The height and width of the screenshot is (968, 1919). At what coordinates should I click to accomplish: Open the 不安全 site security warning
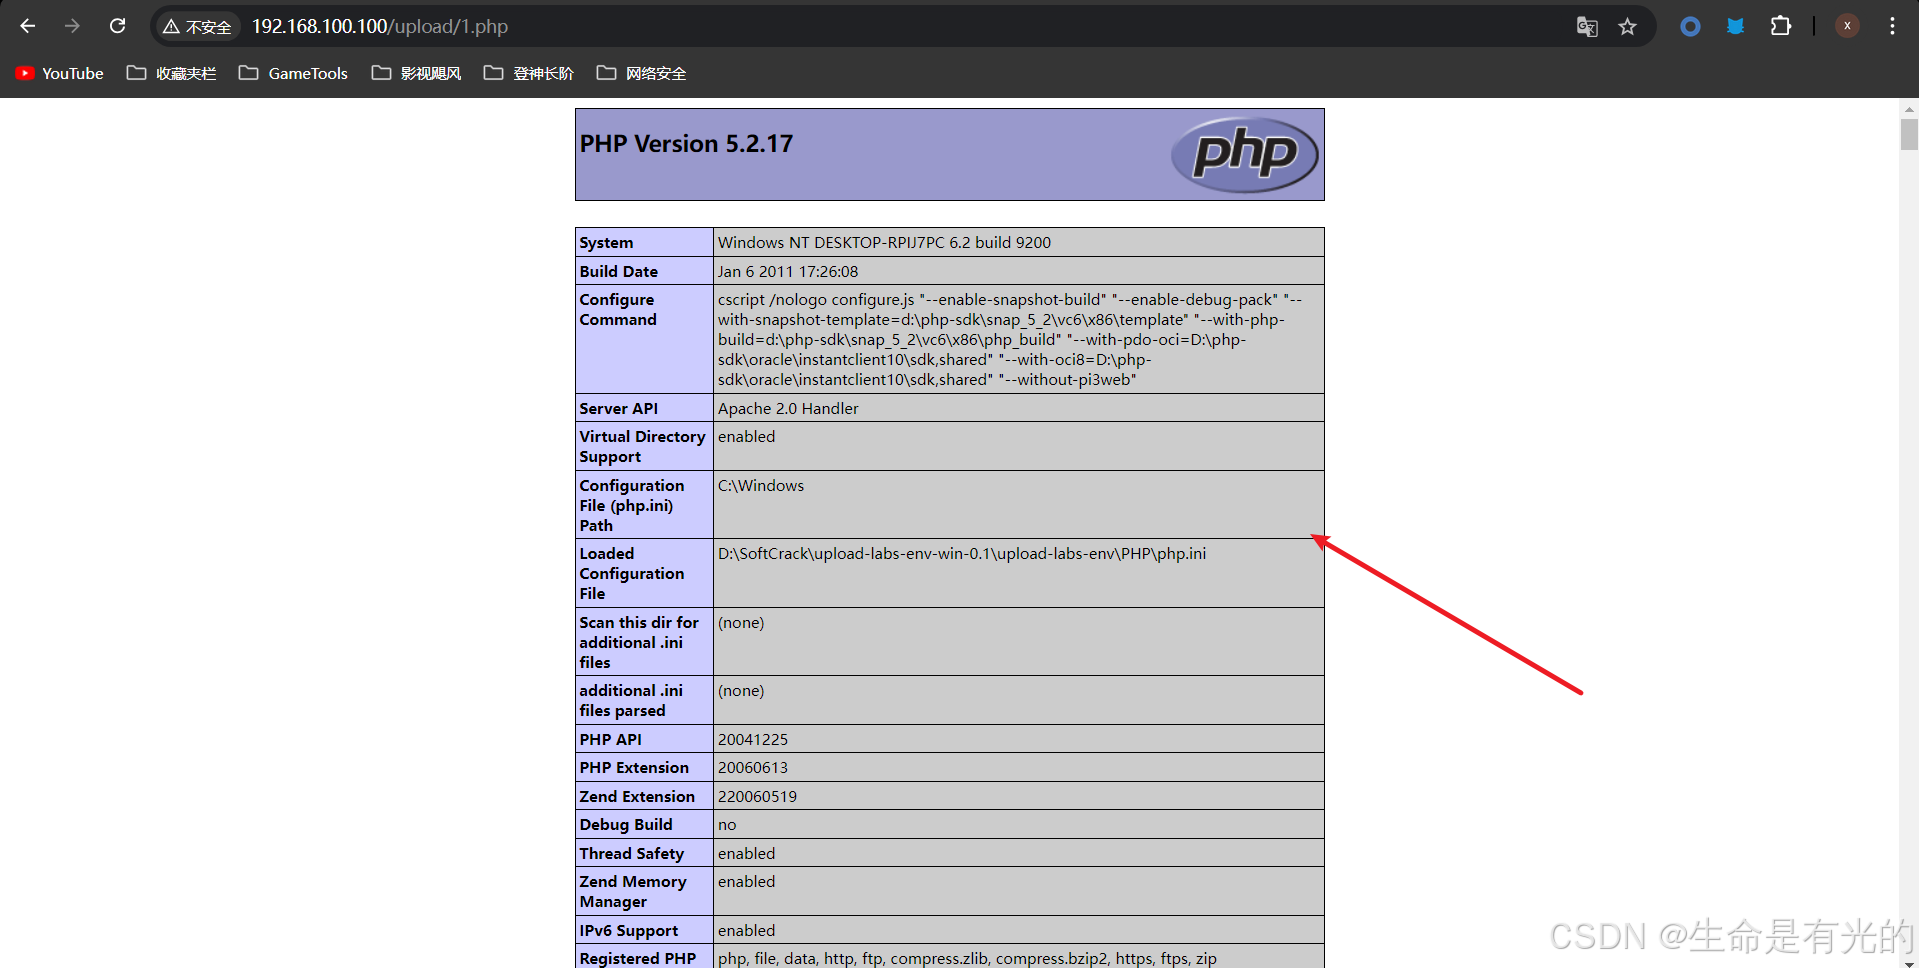(197, 27)
